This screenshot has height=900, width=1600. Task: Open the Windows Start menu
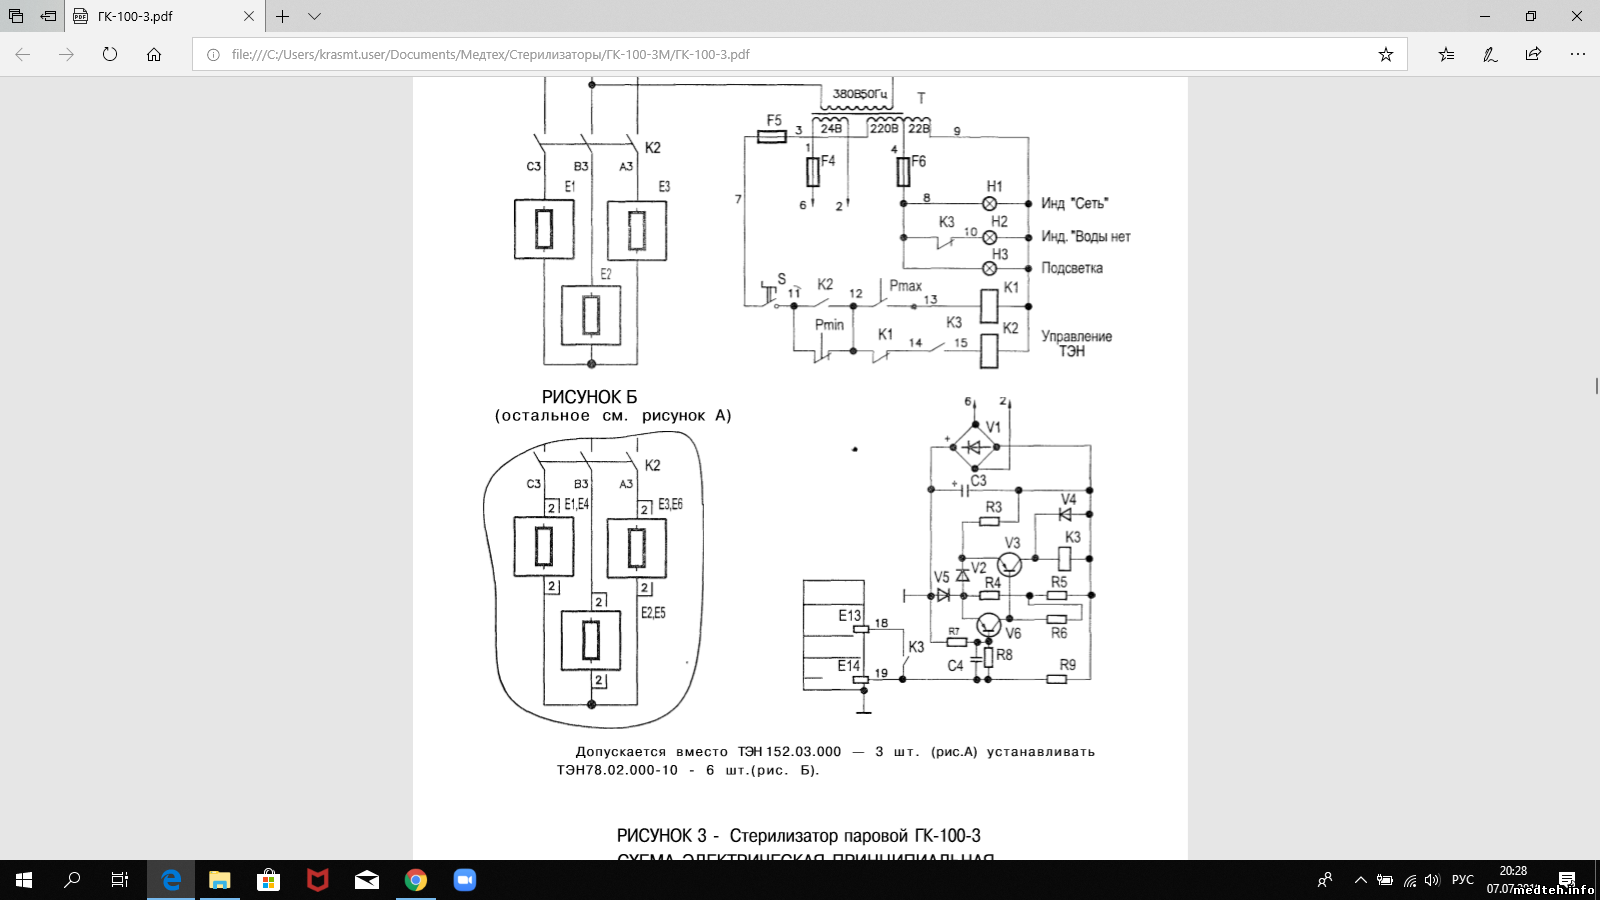(x=24, y=880)
